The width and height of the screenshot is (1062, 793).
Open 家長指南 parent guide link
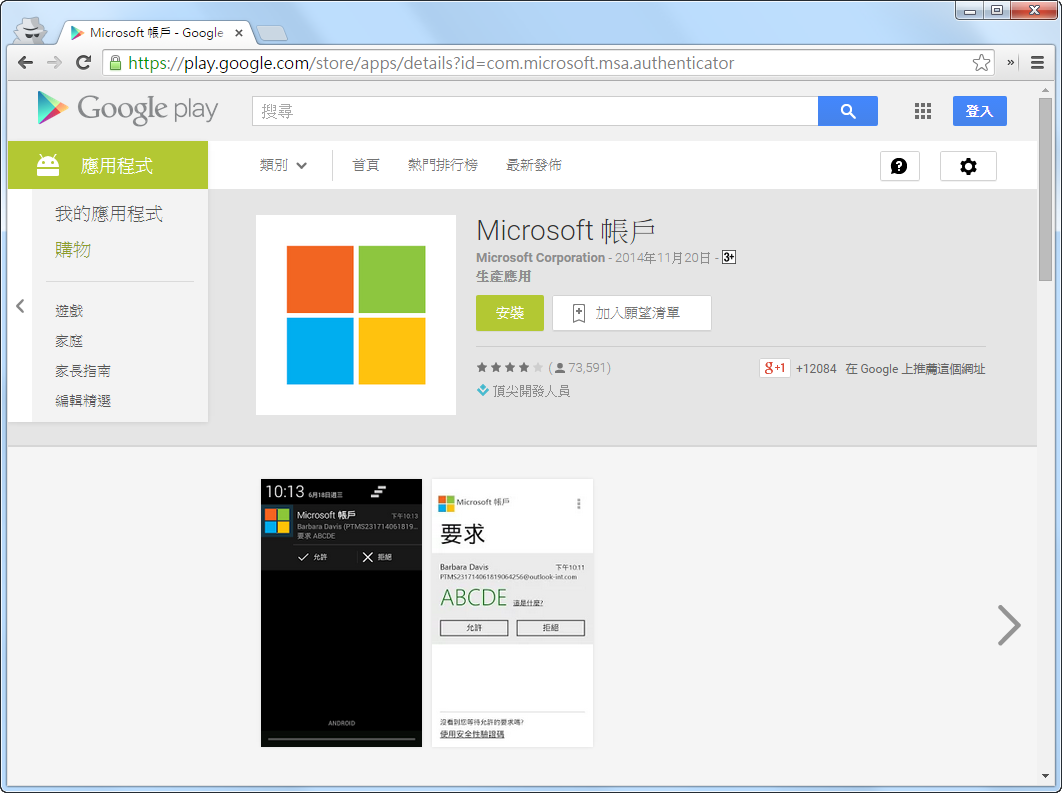pos(83,370)
